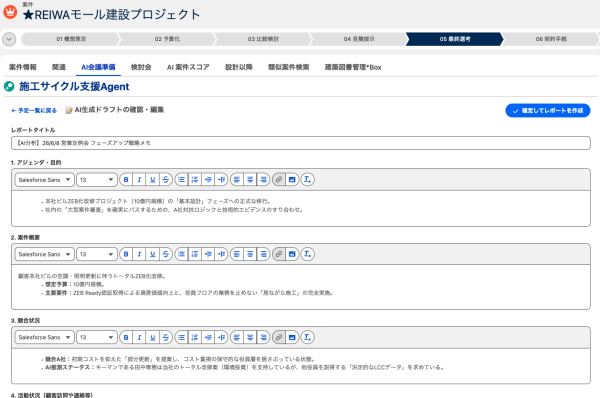This screenshot has height=398, width=600.
Task: Select stage 01 in the path bar
Action: pos(71,39)
